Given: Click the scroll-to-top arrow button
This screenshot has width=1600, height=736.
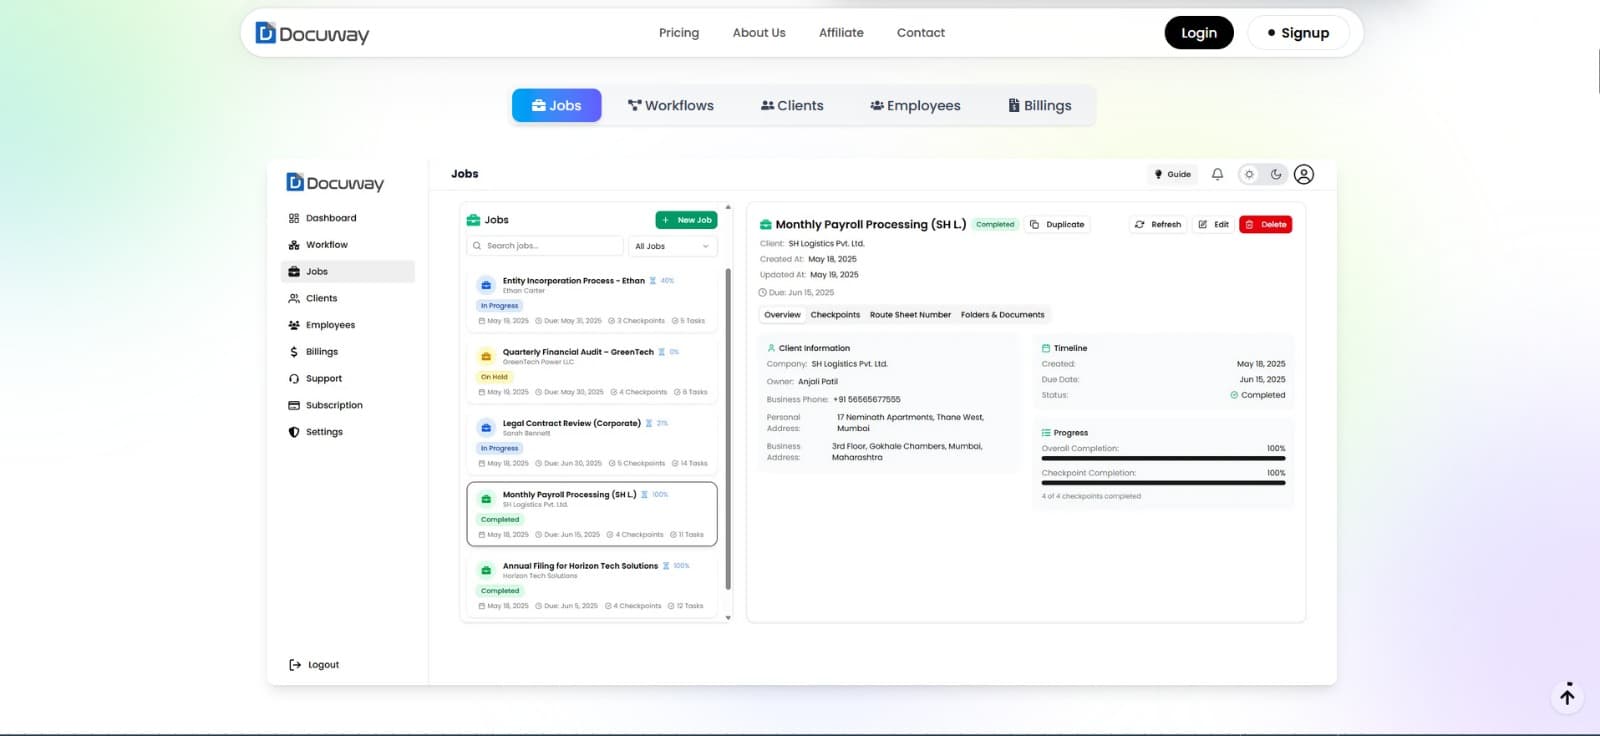Looking at the screenshot, I should [1567, 696].
